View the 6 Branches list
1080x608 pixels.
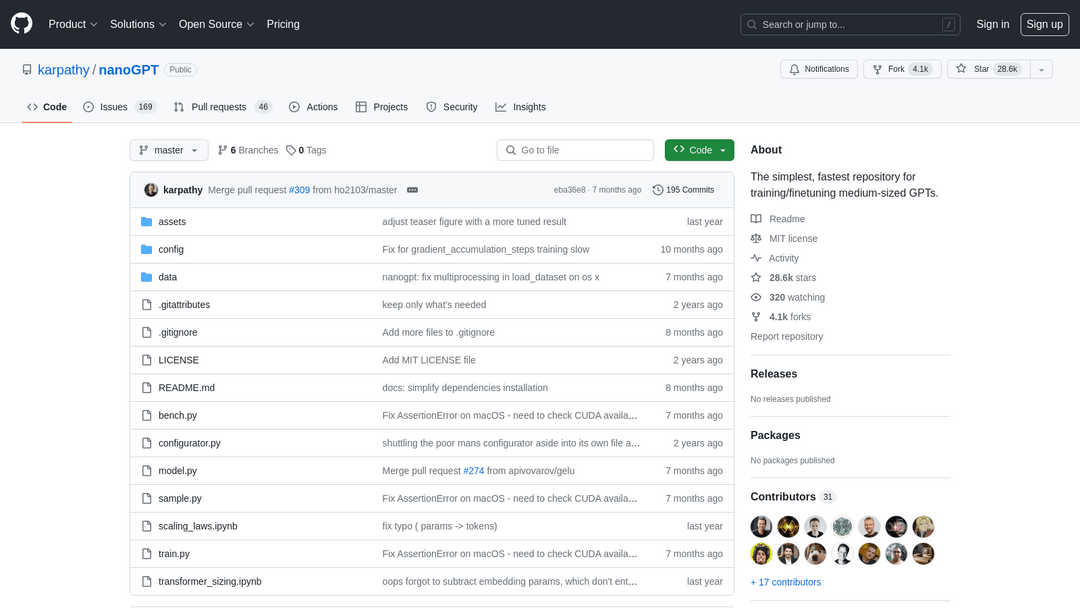click(248, 150)
